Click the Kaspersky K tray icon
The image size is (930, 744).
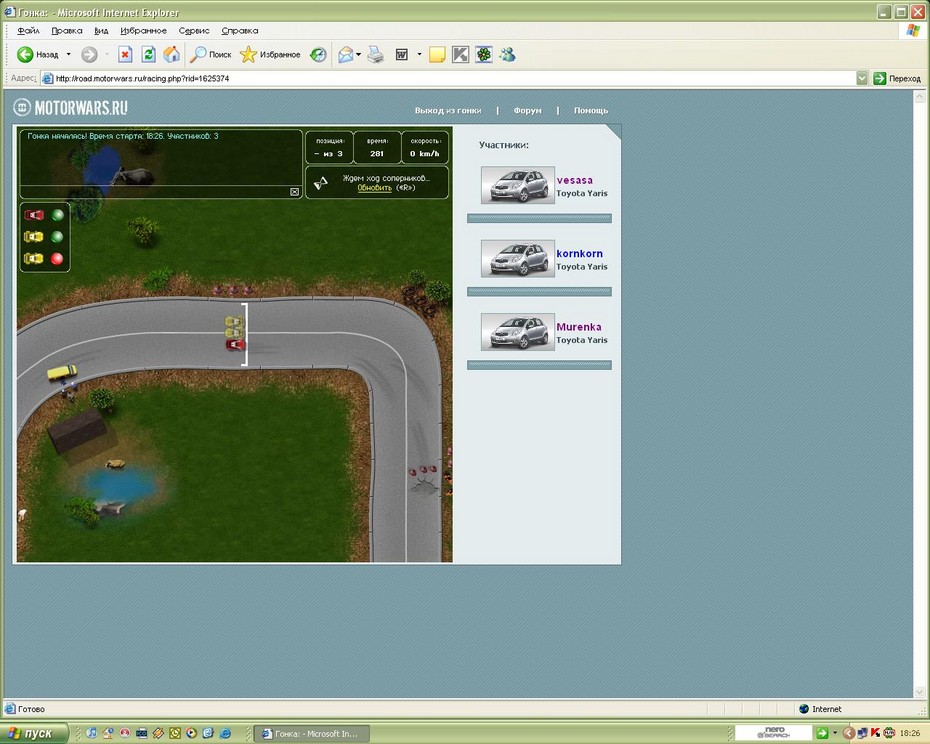click(875, 733)
